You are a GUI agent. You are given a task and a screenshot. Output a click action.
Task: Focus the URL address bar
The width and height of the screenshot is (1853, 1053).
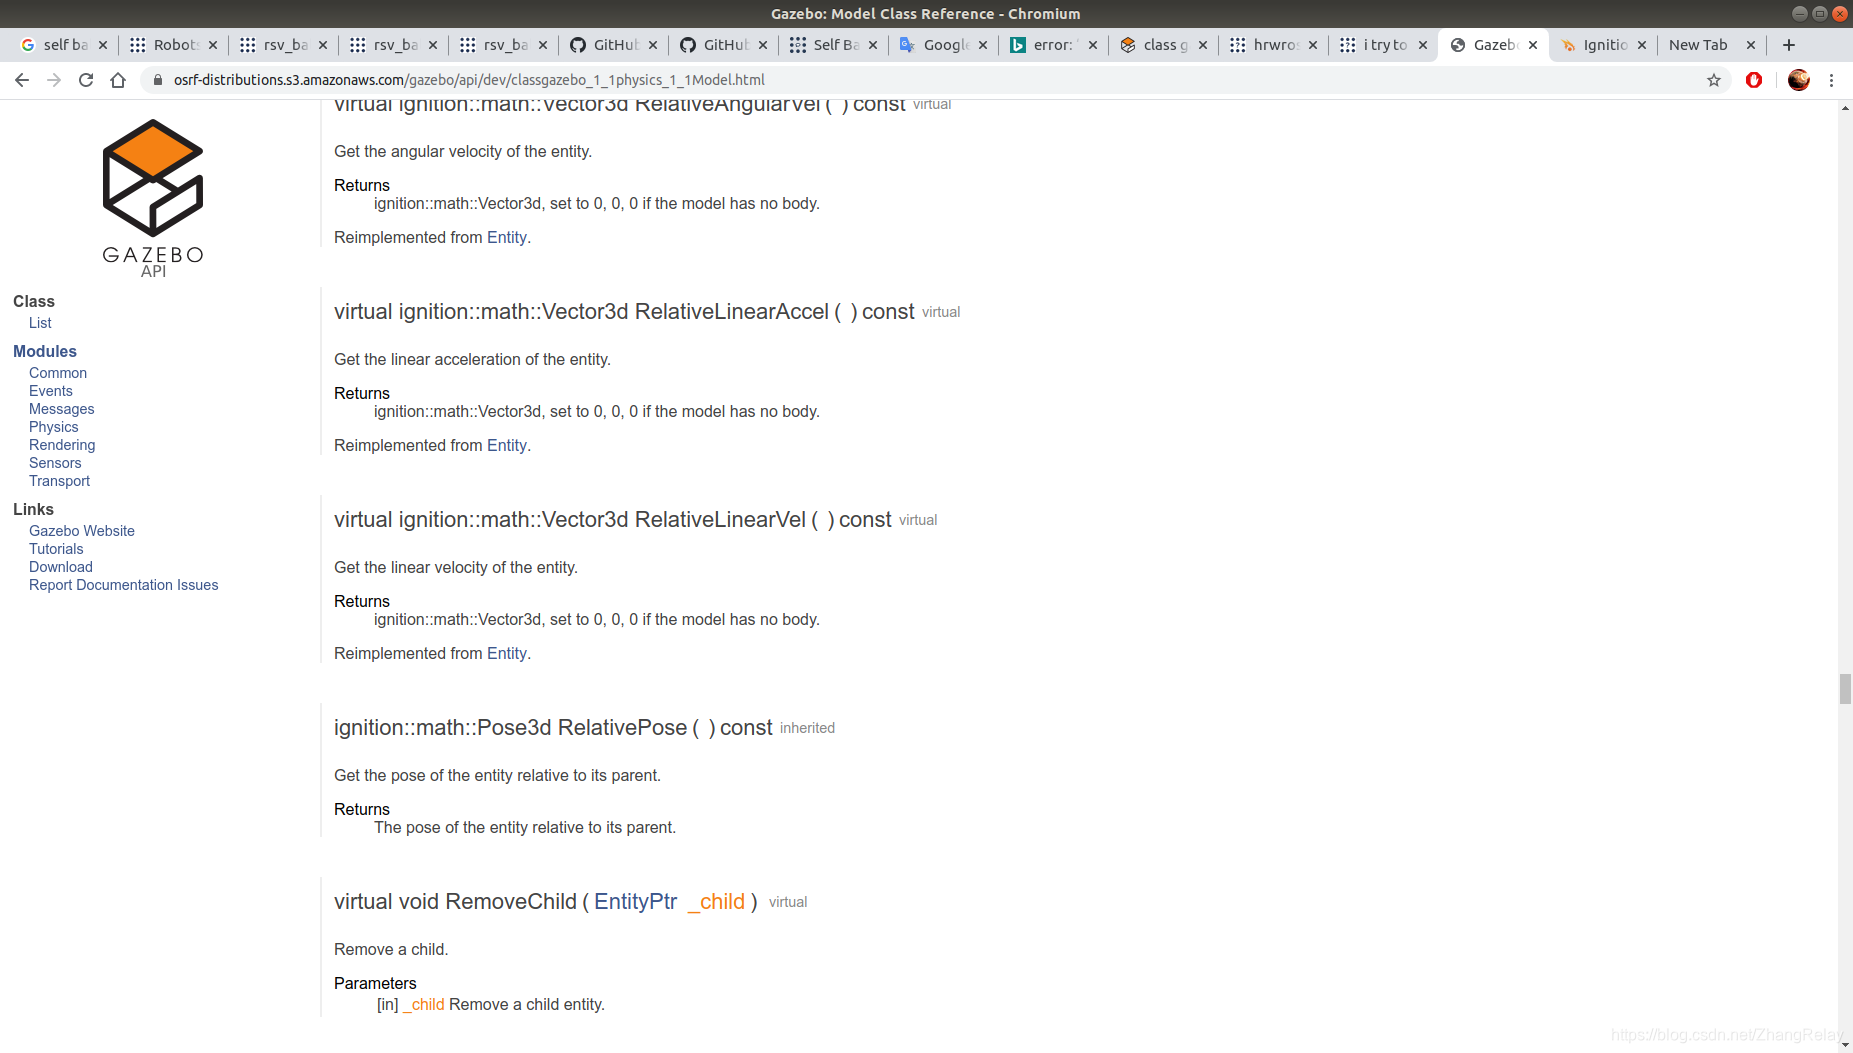click(x=930, y=80)
